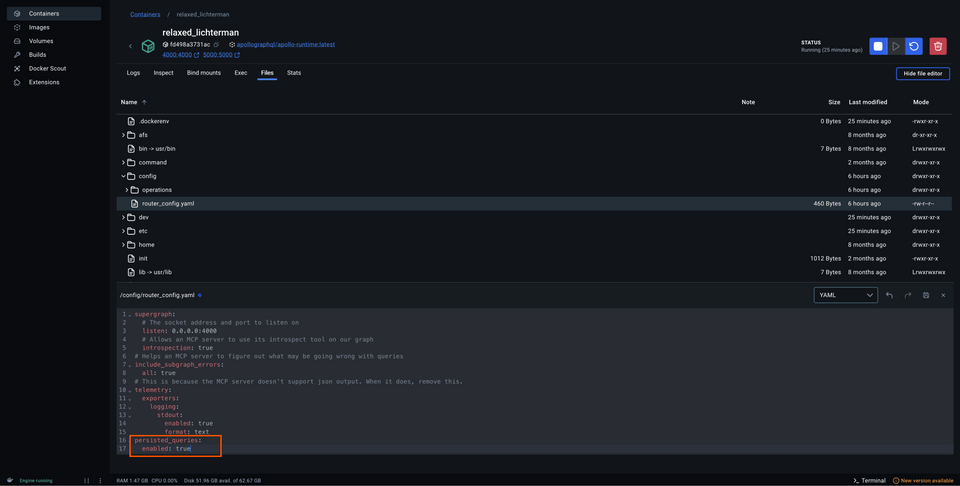Copy the container ID fd498a3731ac

pyautogui.click(x=216, y=45)
